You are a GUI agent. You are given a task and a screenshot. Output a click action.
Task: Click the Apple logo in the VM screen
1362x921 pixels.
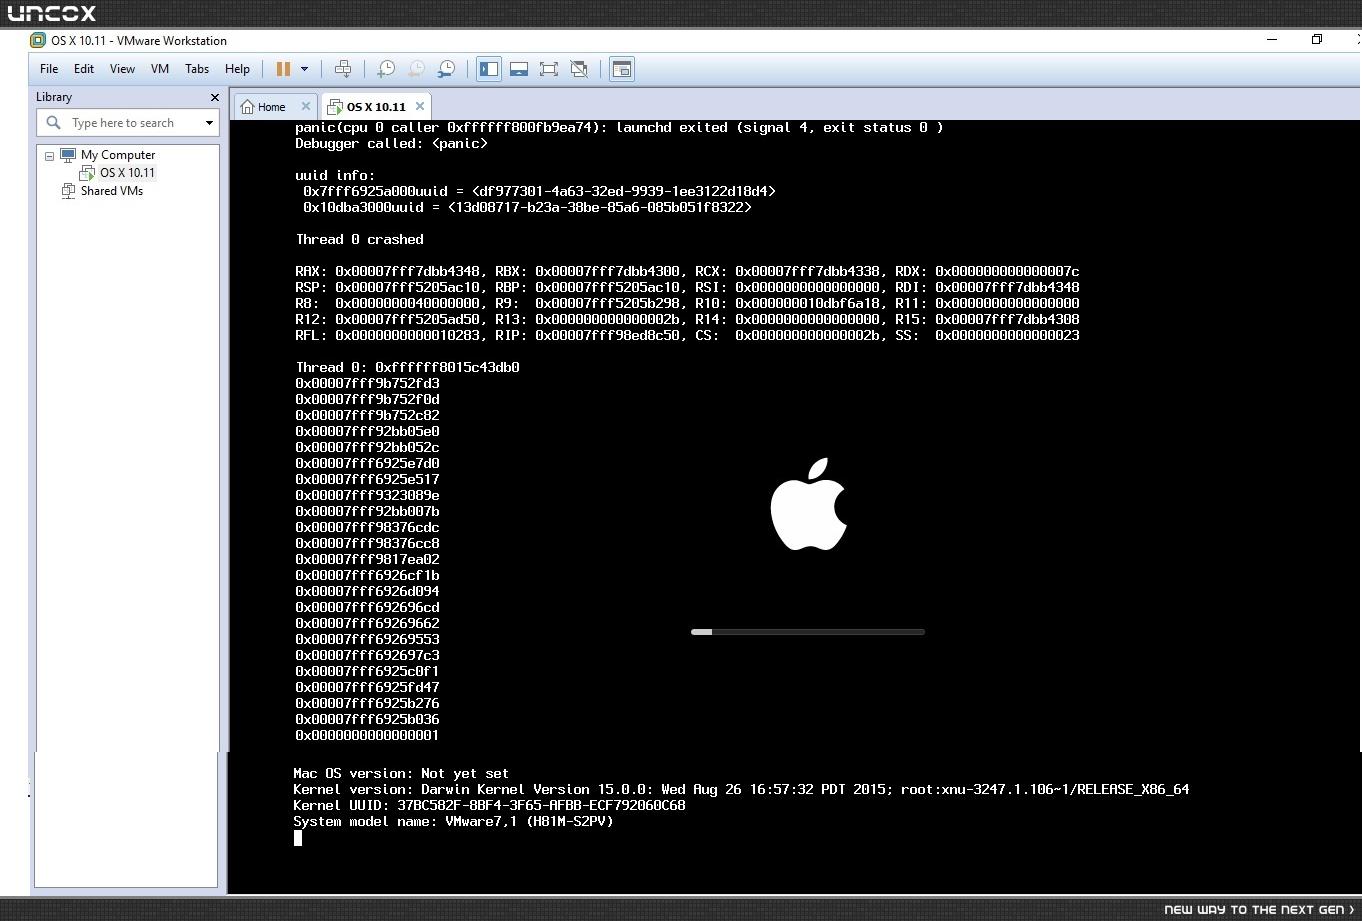click(x=809, y=504)
